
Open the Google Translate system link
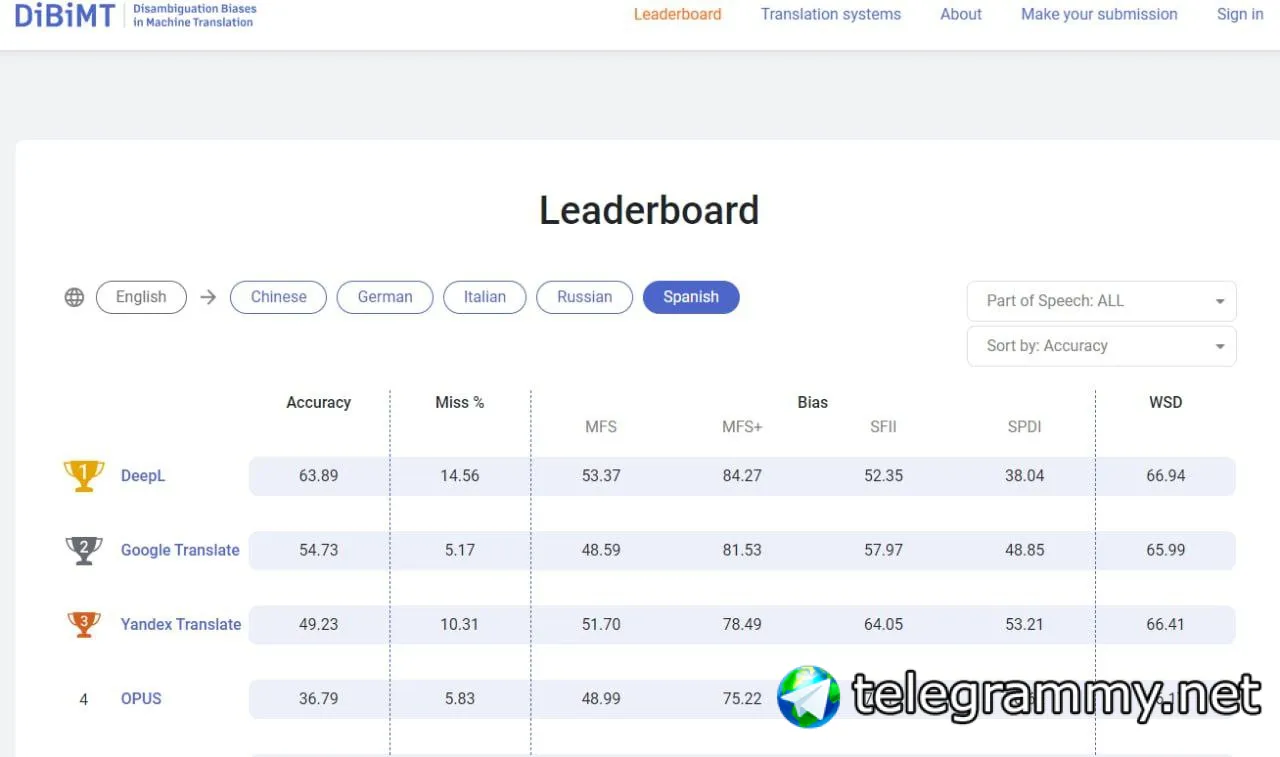tap(180, 550)
